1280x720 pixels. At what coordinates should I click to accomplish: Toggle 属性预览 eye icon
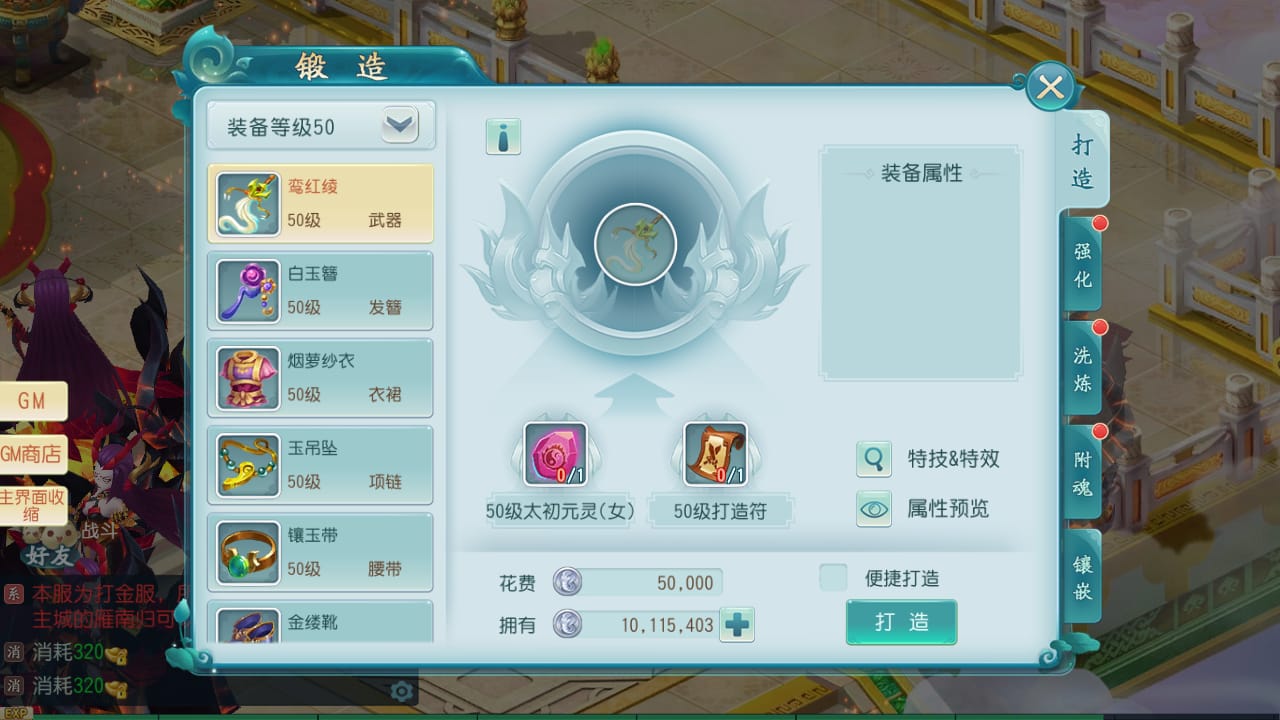874,509
